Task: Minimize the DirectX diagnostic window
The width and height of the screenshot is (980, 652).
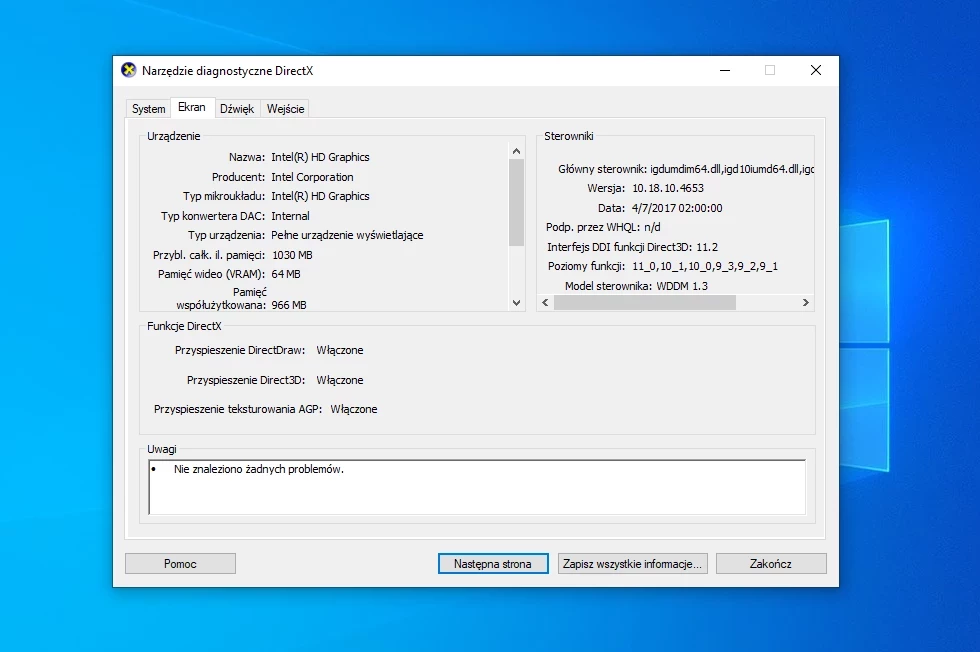Action: [x=725, y=70]
